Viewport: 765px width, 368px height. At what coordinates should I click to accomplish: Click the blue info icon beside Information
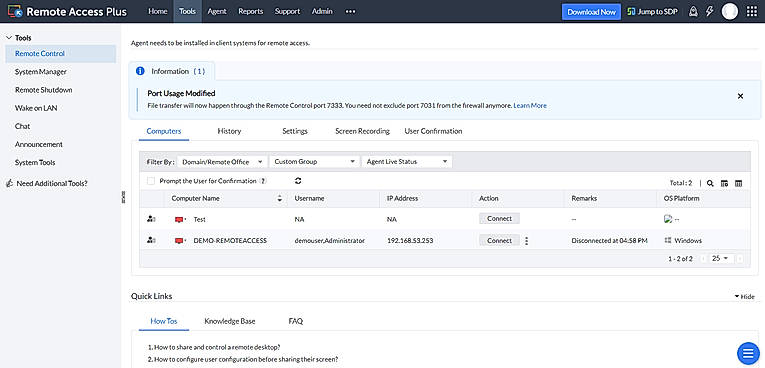140,71
